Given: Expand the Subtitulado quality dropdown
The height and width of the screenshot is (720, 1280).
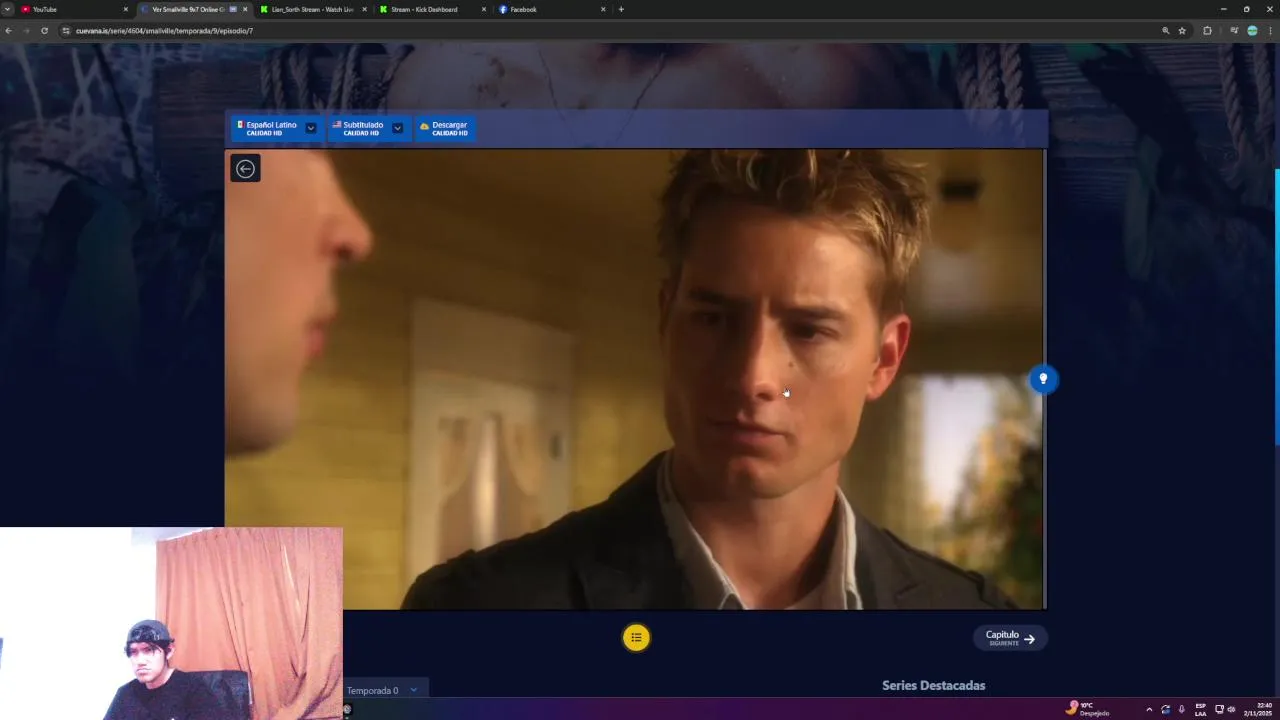Looking at the screenshot, I should click(x=397, y=128).
